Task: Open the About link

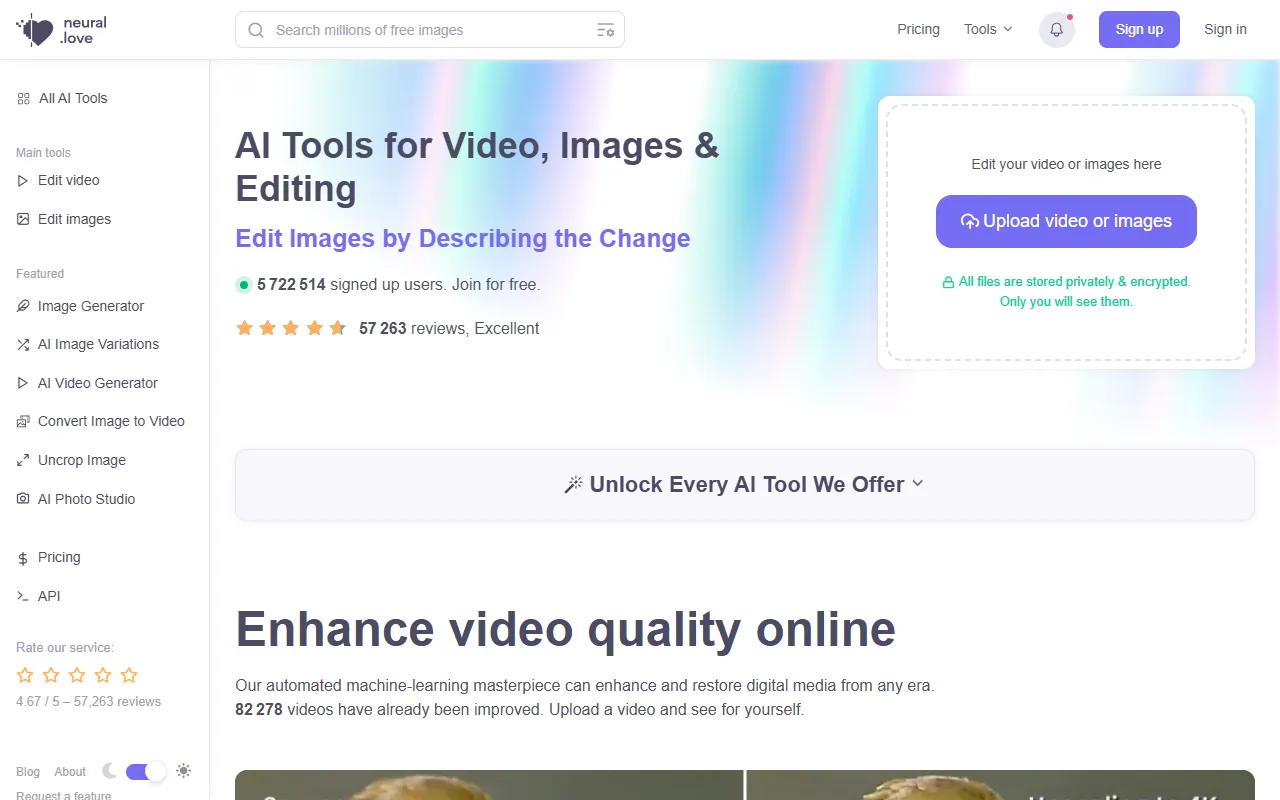Action: 70,772
